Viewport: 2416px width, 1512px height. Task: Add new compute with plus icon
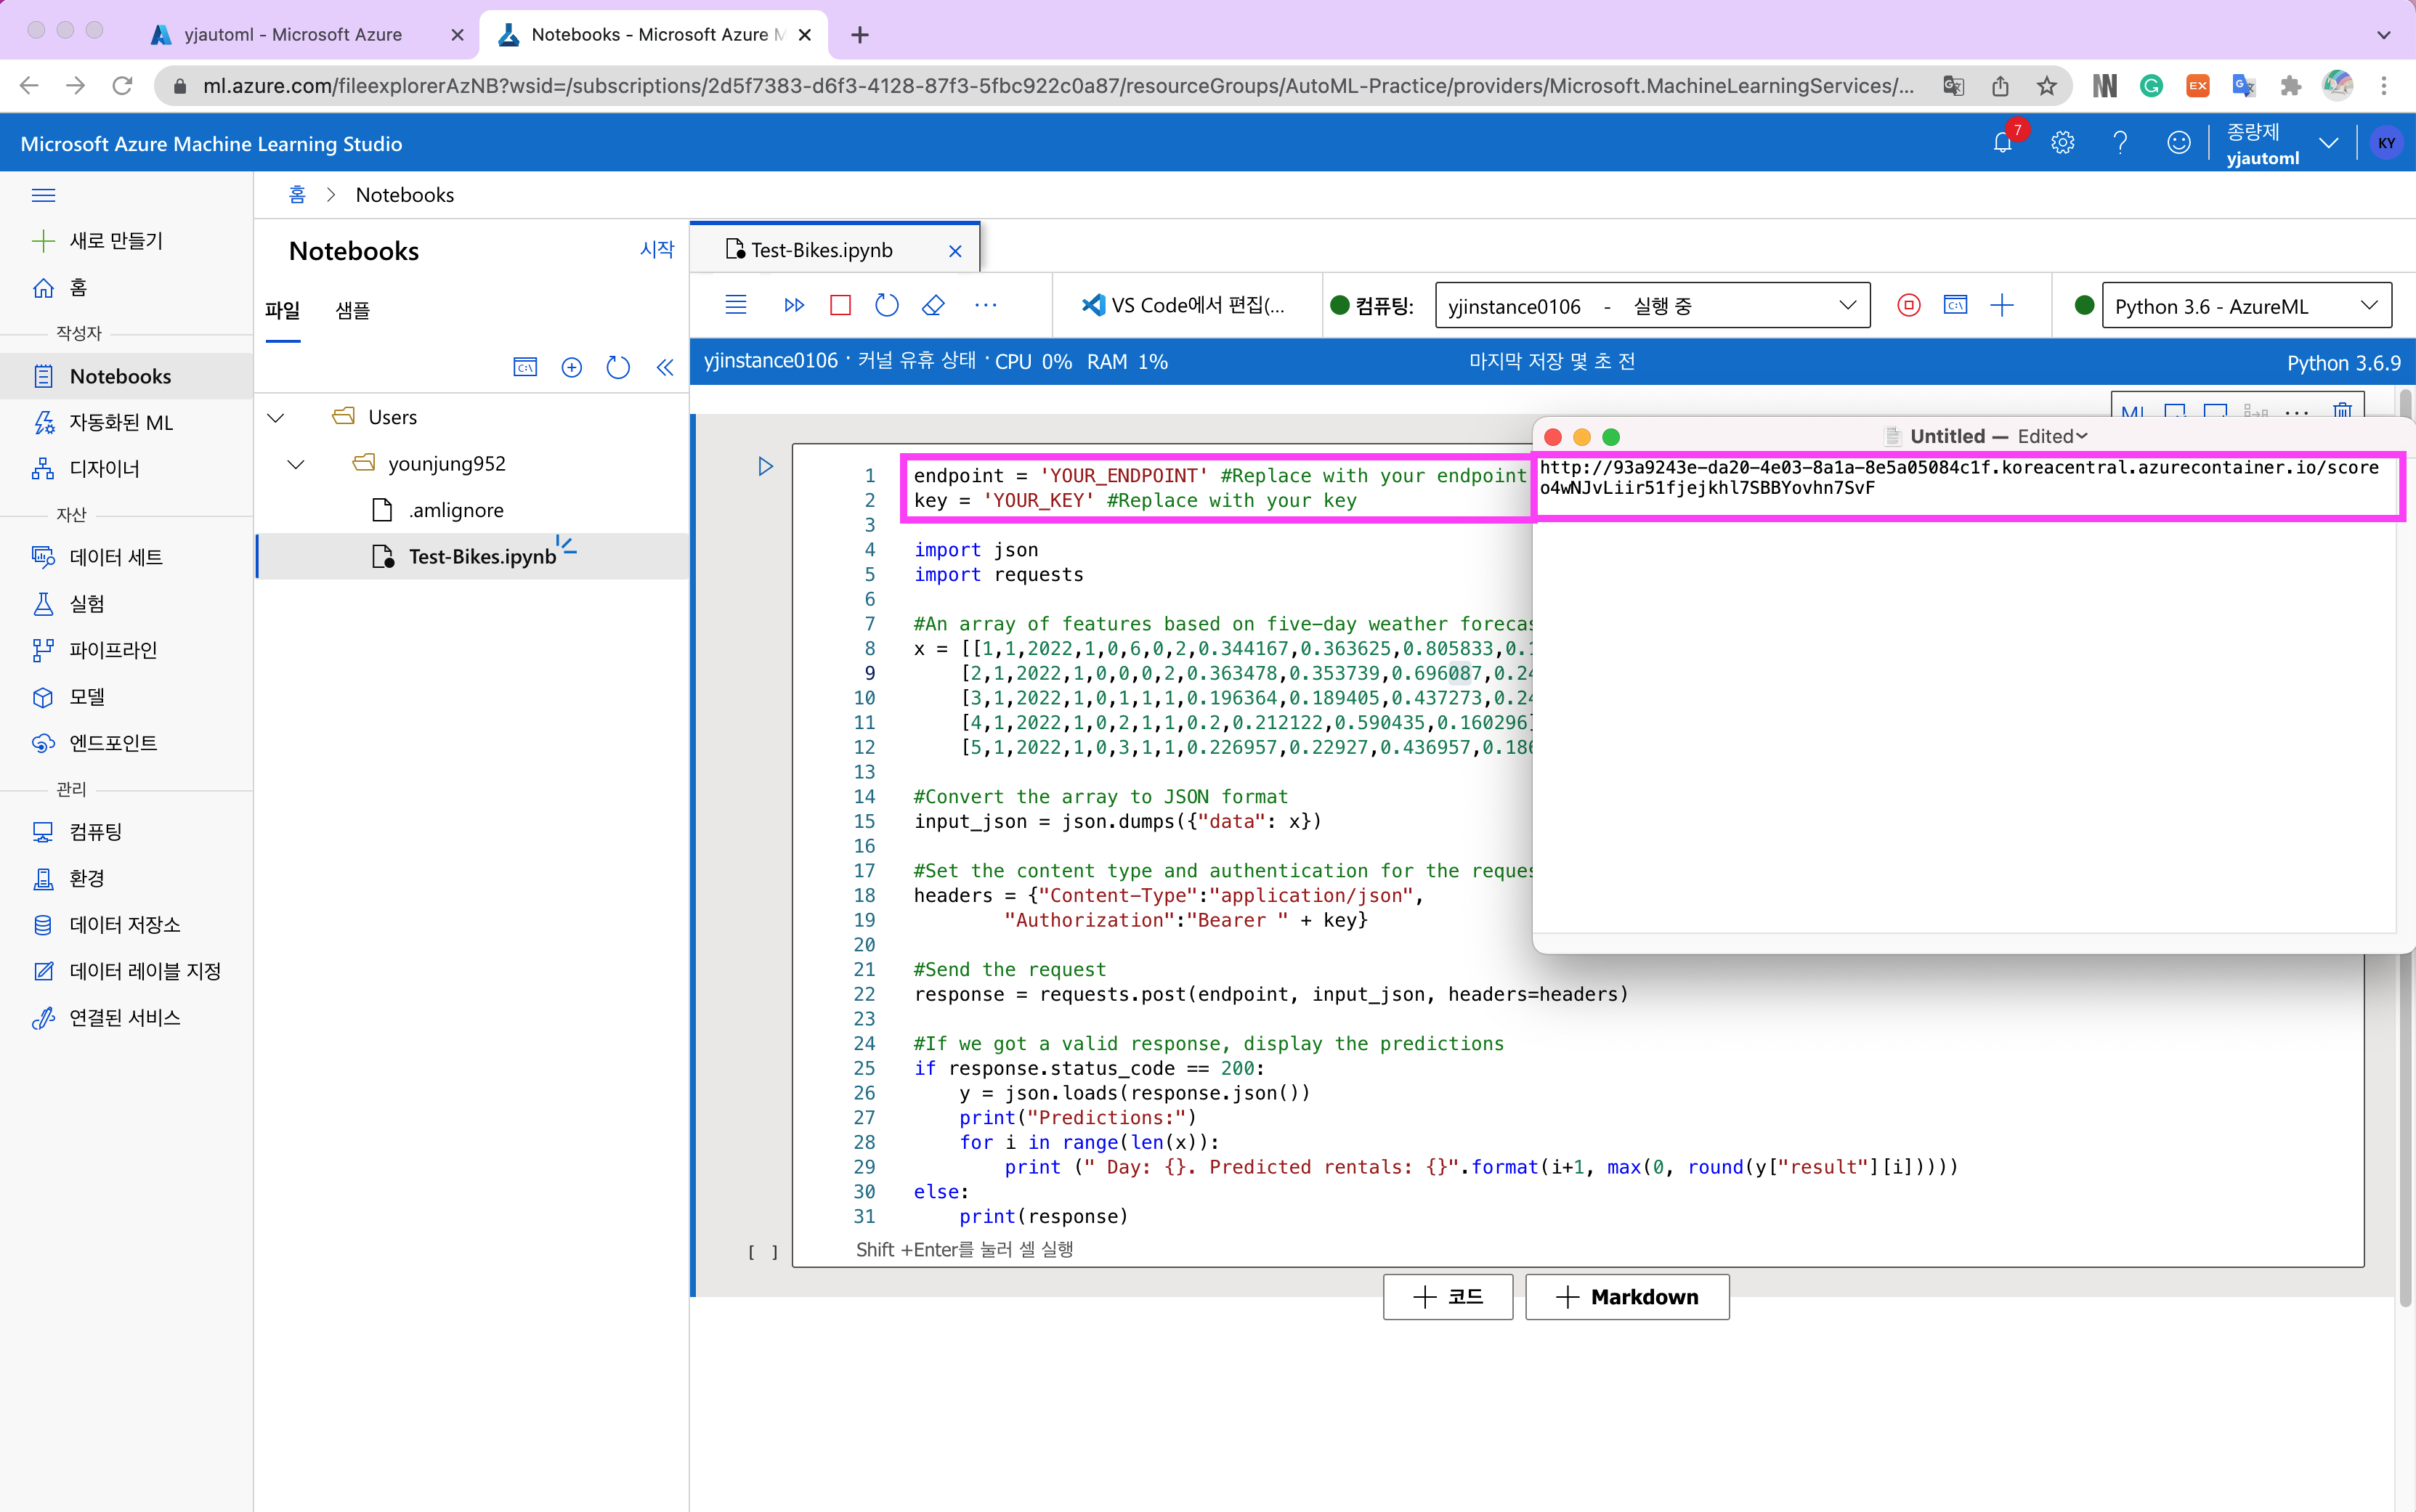point(2002,305)
